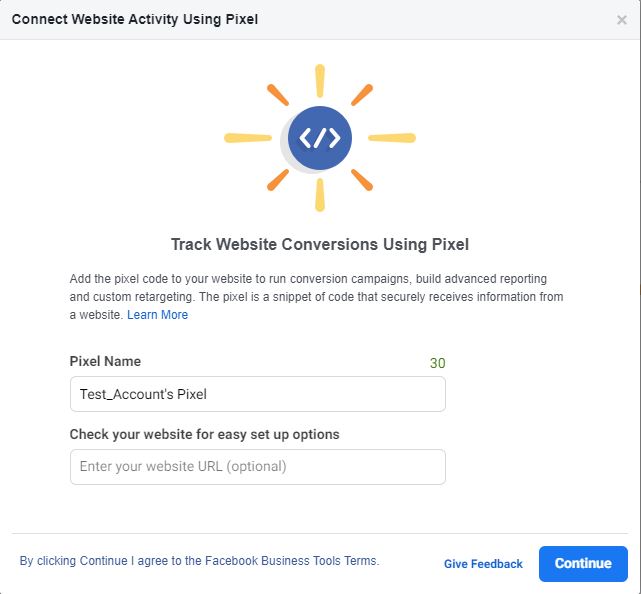Open the Facebook Business Tools Terms link
Screen dimensions: 641x594
(291, 560)
